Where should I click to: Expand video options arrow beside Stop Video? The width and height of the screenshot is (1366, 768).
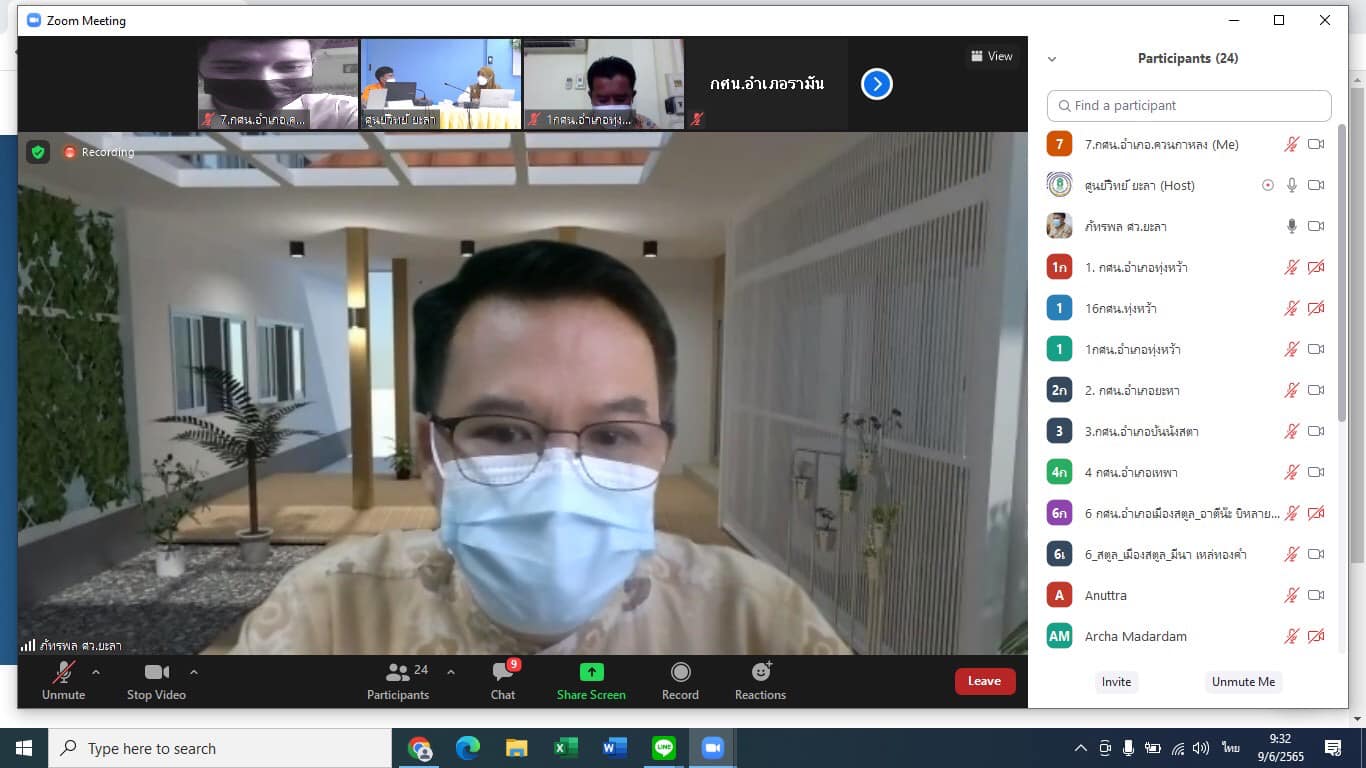click(x=194, y=672)
